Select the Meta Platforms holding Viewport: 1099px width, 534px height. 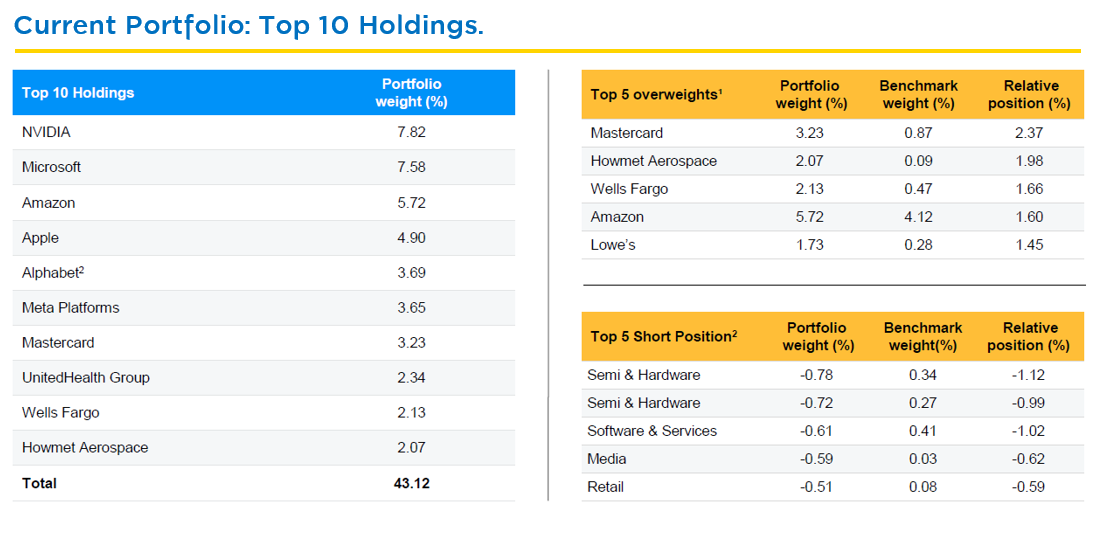(x=70, y=308)
